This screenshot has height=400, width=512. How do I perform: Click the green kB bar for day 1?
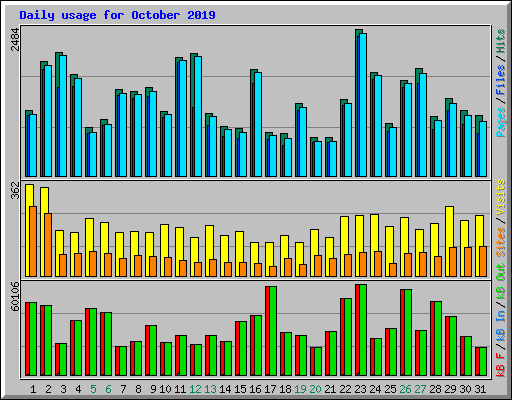coord(33,339)
